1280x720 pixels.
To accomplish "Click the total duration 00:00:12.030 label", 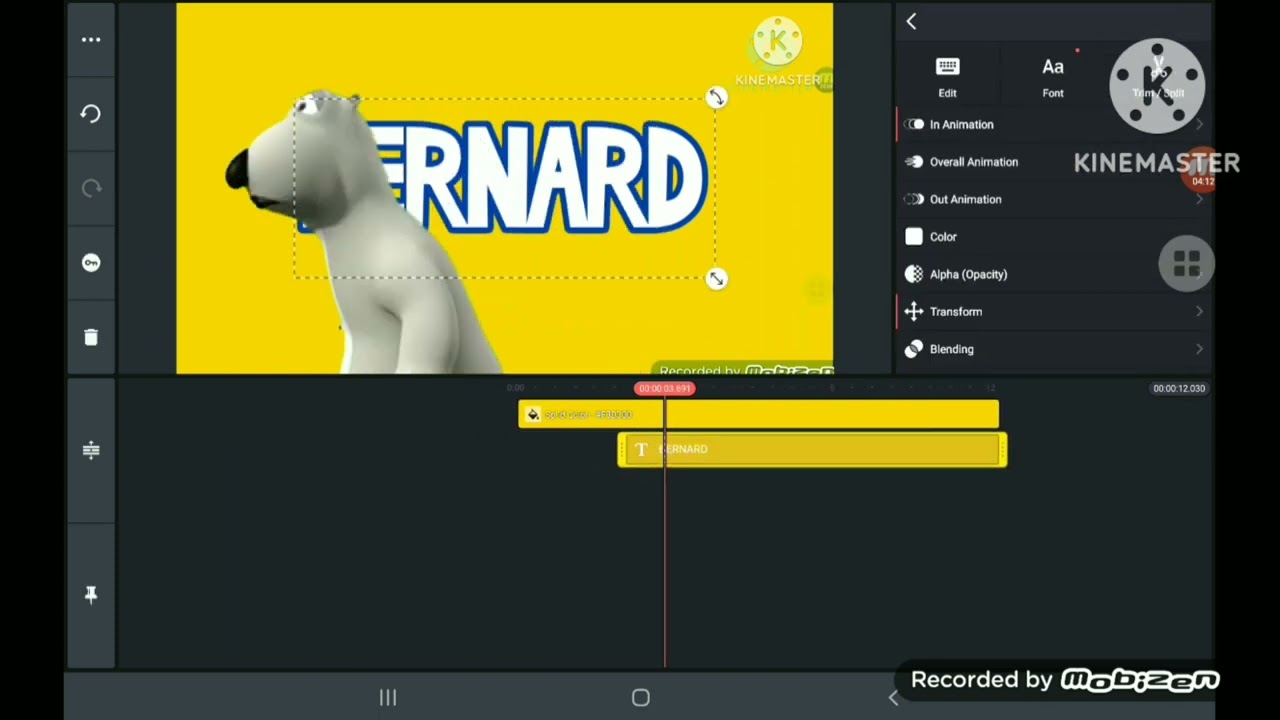I will [x=1179, y=388].
